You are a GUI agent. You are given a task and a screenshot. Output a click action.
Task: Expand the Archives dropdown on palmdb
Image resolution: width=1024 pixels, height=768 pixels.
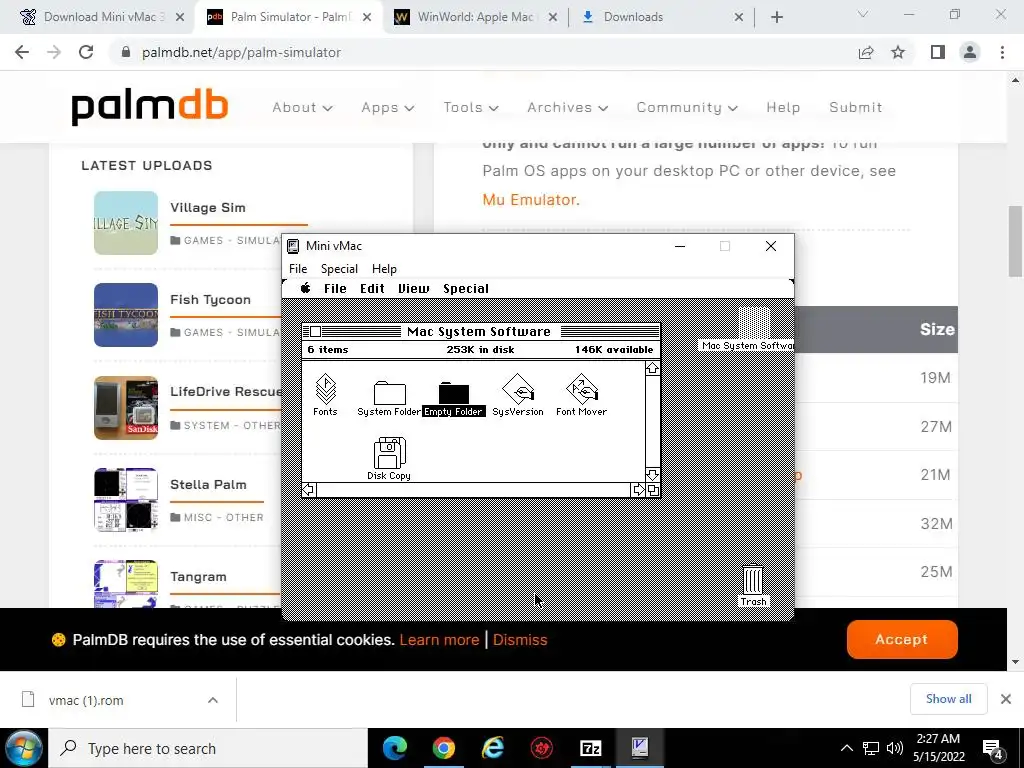tap(568, 107)
